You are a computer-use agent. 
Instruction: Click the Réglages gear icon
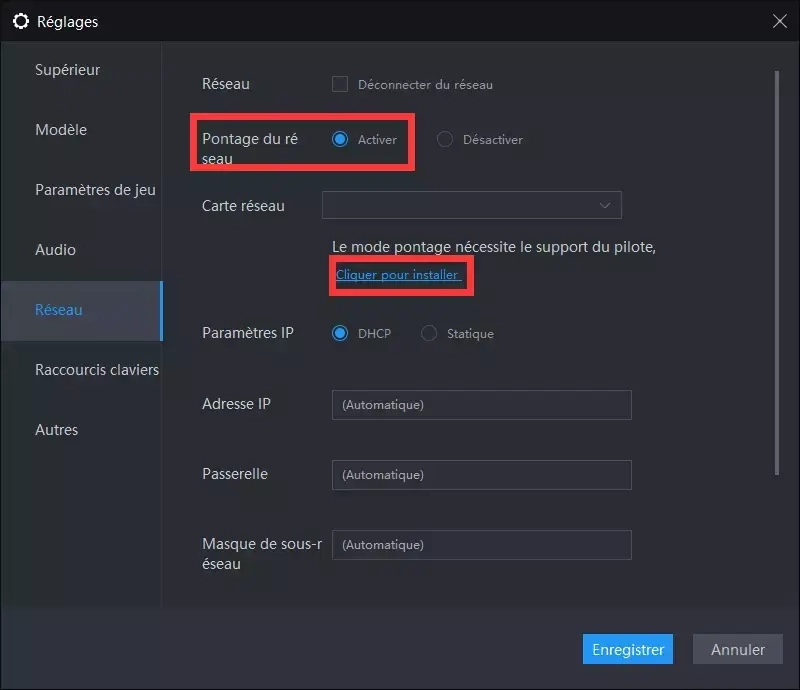point(20,21)
